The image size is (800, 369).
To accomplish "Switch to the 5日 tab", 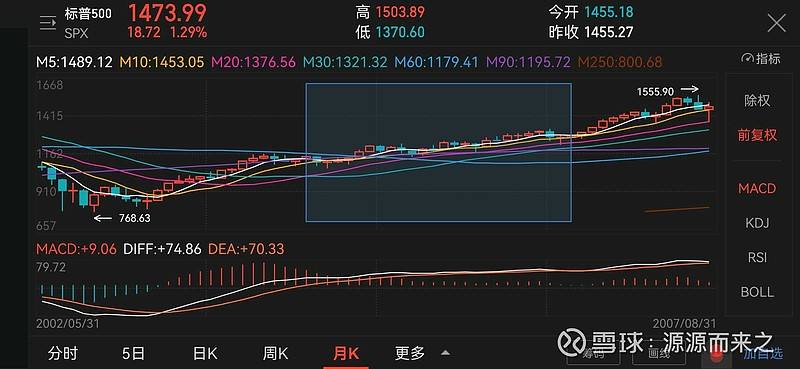I will [133, 353].
